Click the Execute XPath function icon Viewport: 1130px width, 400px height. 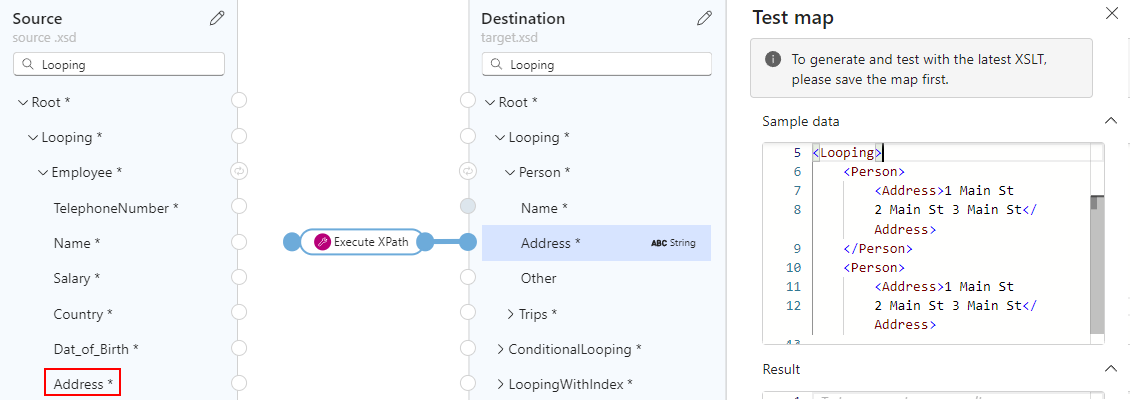[x=322, y=242]
